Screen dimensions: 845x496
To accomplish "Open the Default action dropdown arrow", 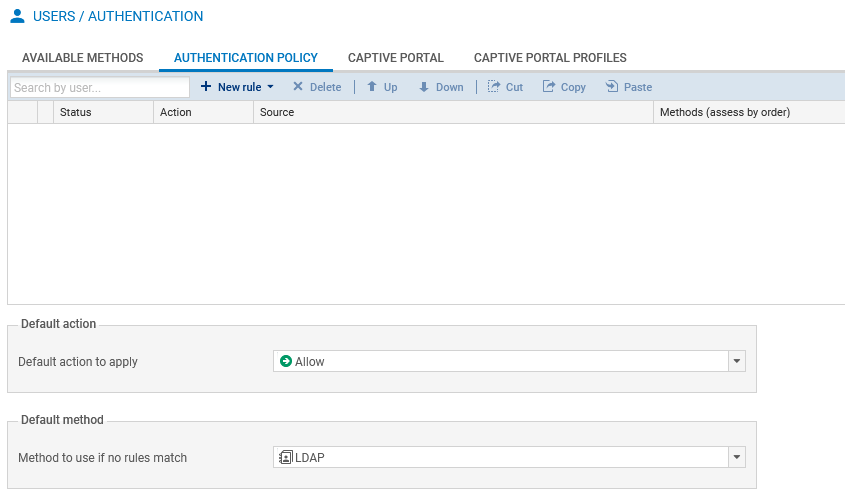I will tap(737, 361).
